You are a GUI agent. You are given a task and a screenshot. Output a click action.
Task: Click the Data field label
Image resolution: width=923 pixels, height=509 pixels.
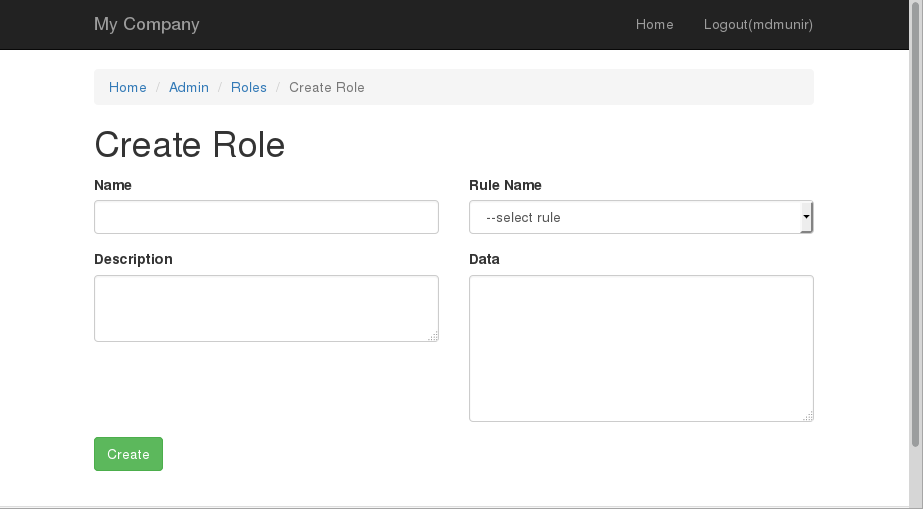click(484, 259)
